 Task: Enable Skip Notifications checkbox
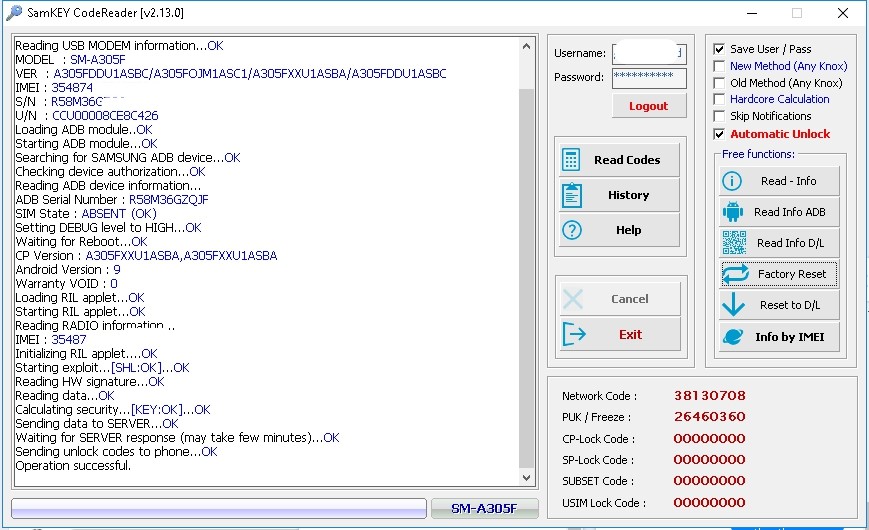(719, 116)
